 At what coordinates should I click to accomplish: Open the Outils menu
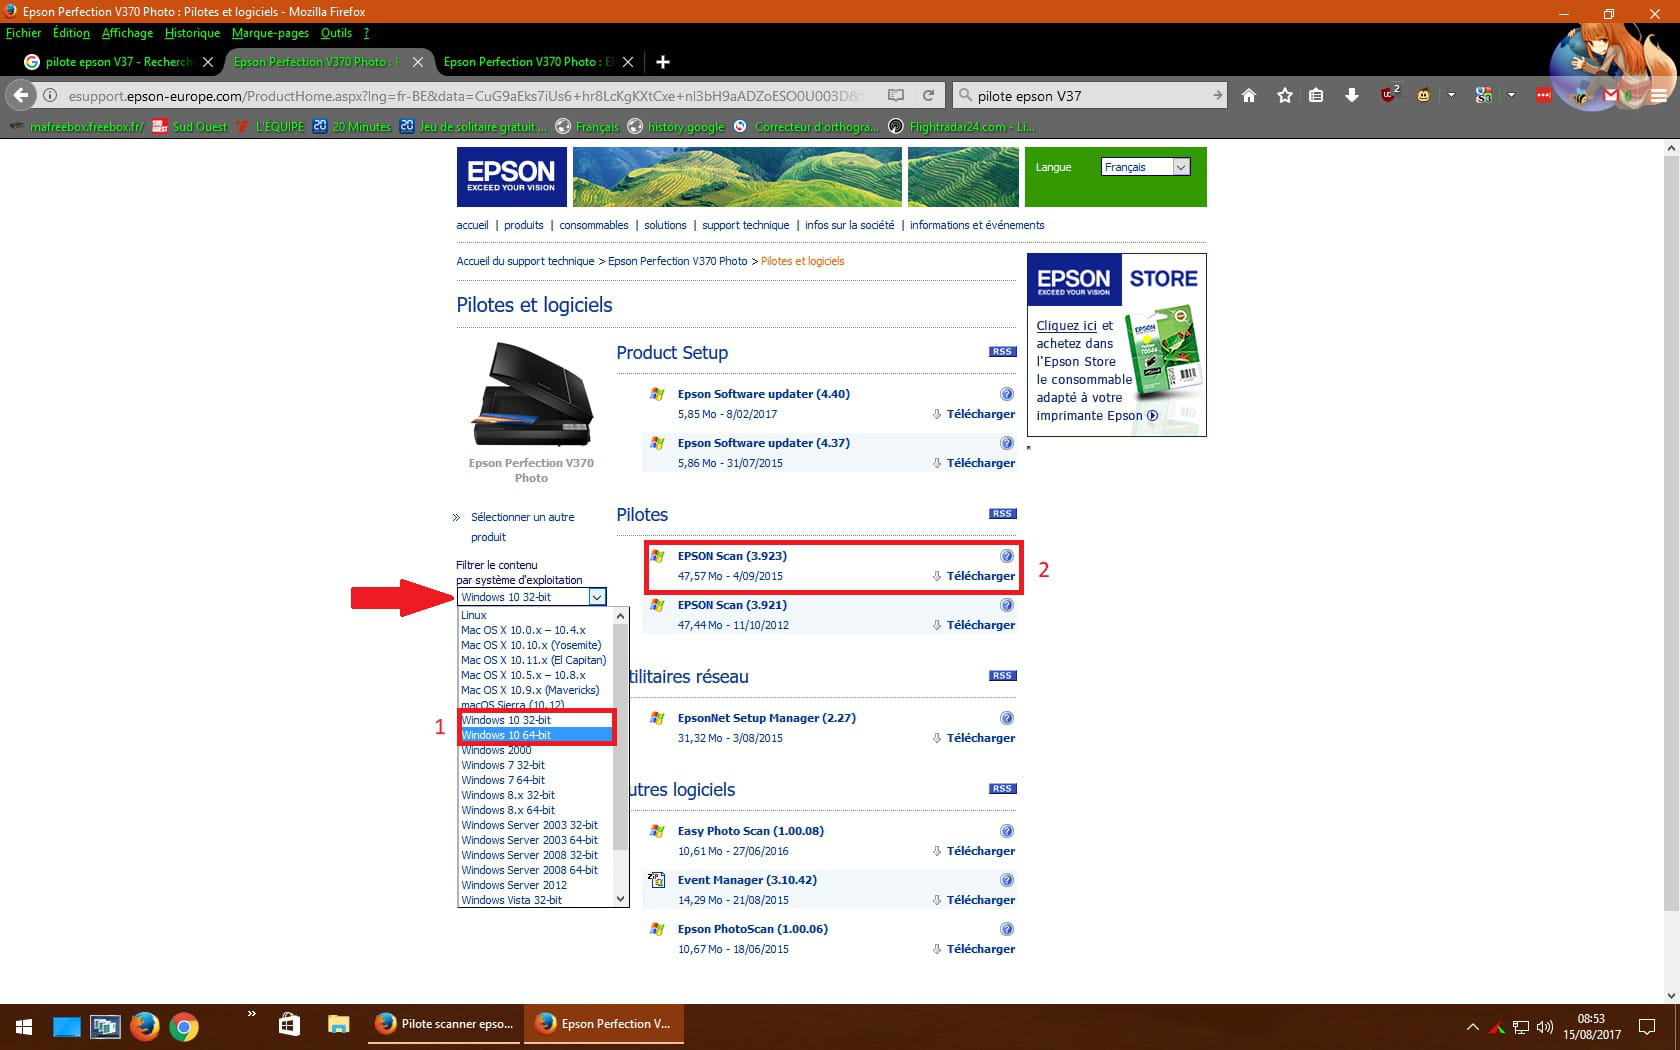click(x=336, y=33)
